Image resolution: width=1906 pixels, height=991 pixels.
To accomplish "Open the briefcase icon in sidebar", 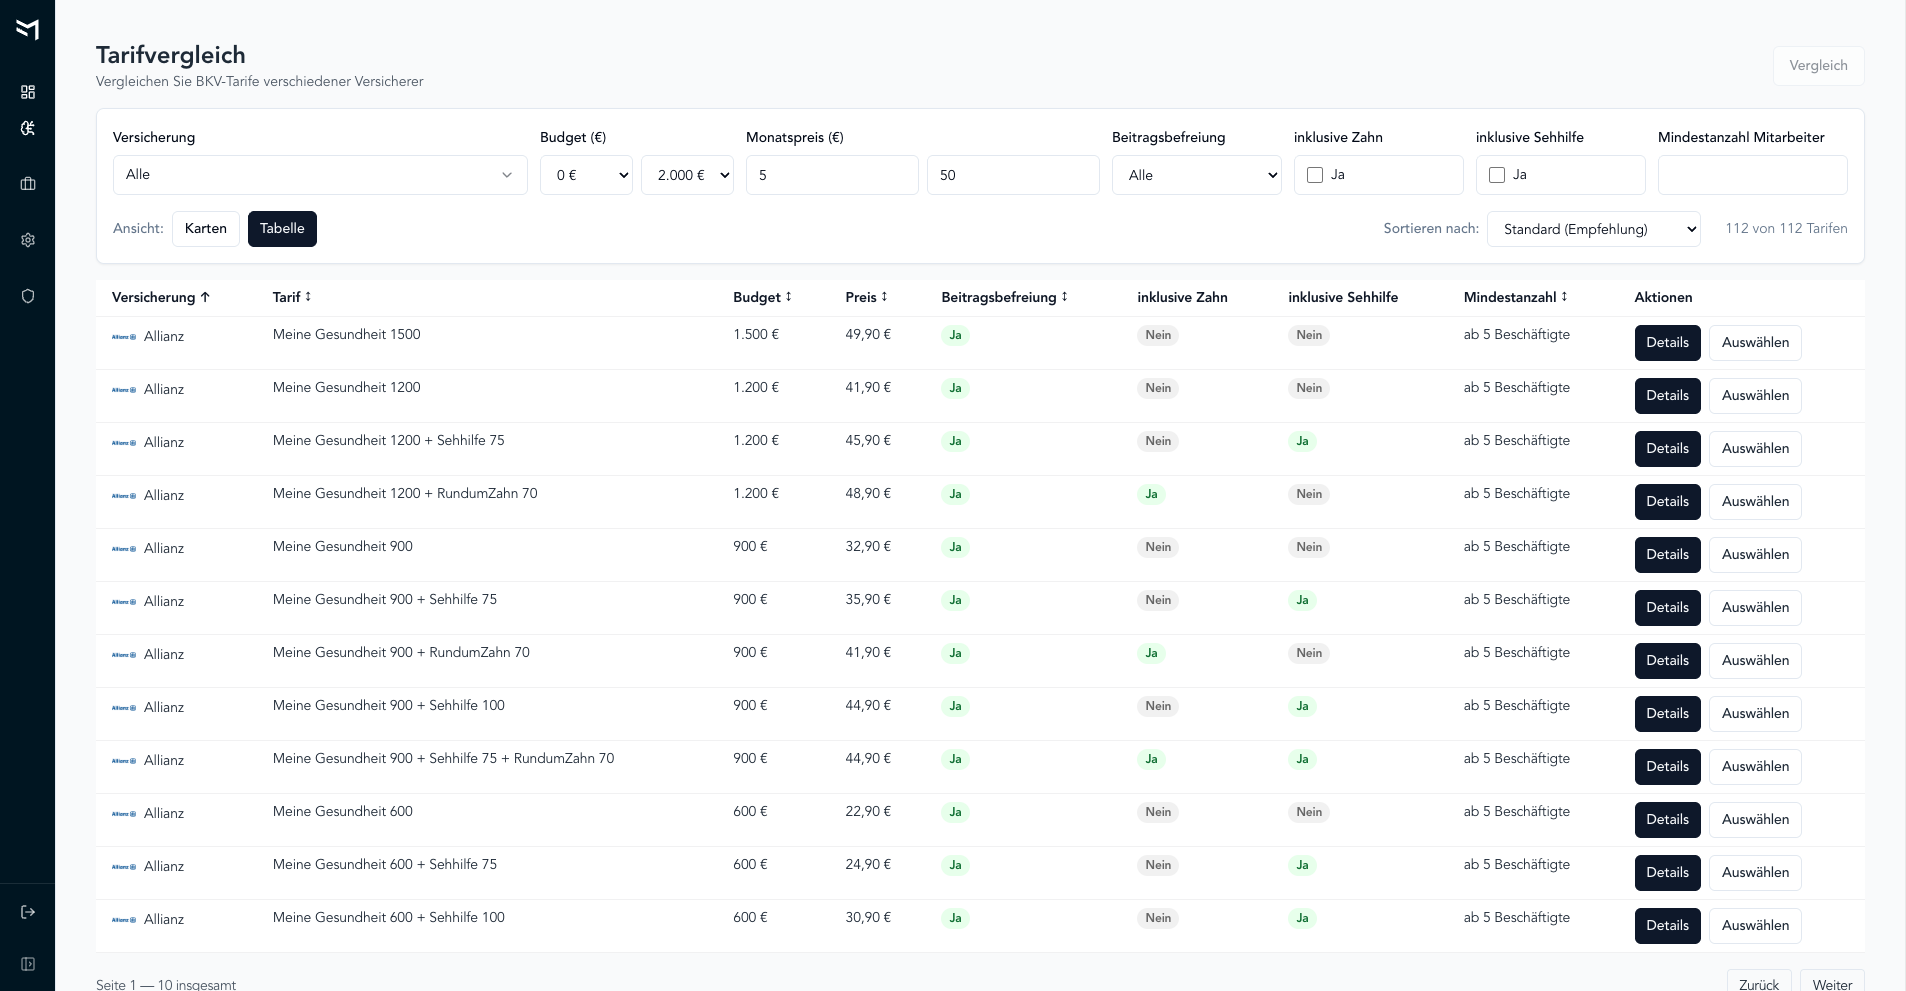I will [28, 184].
